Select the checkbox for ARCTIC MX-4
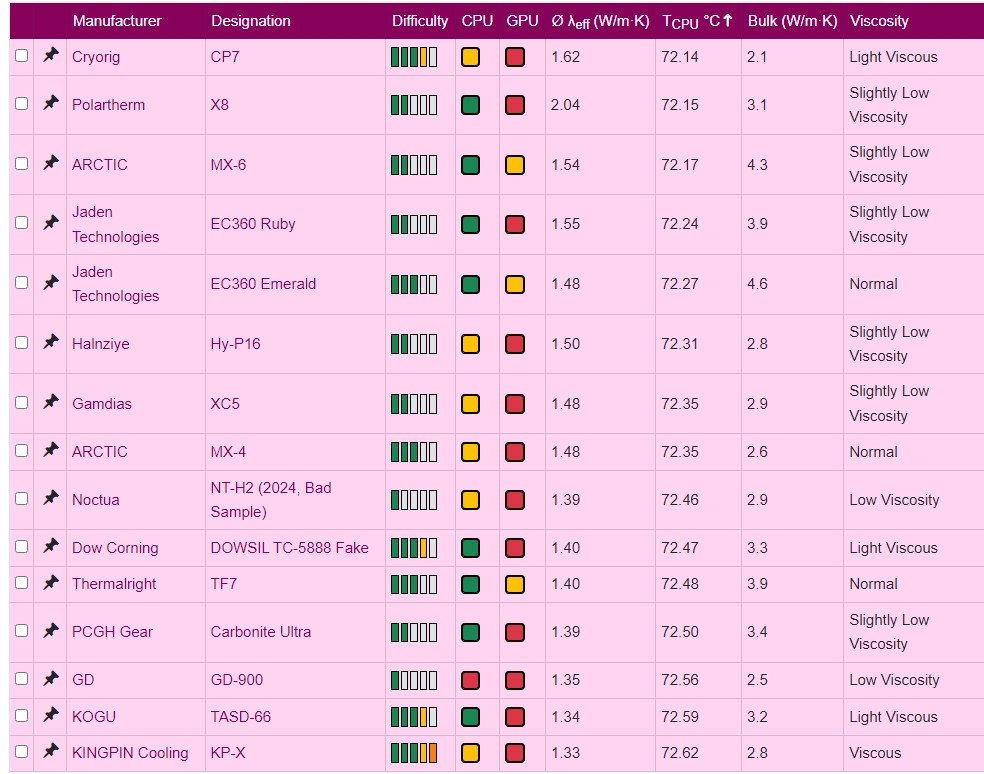 tap(22, 451)
